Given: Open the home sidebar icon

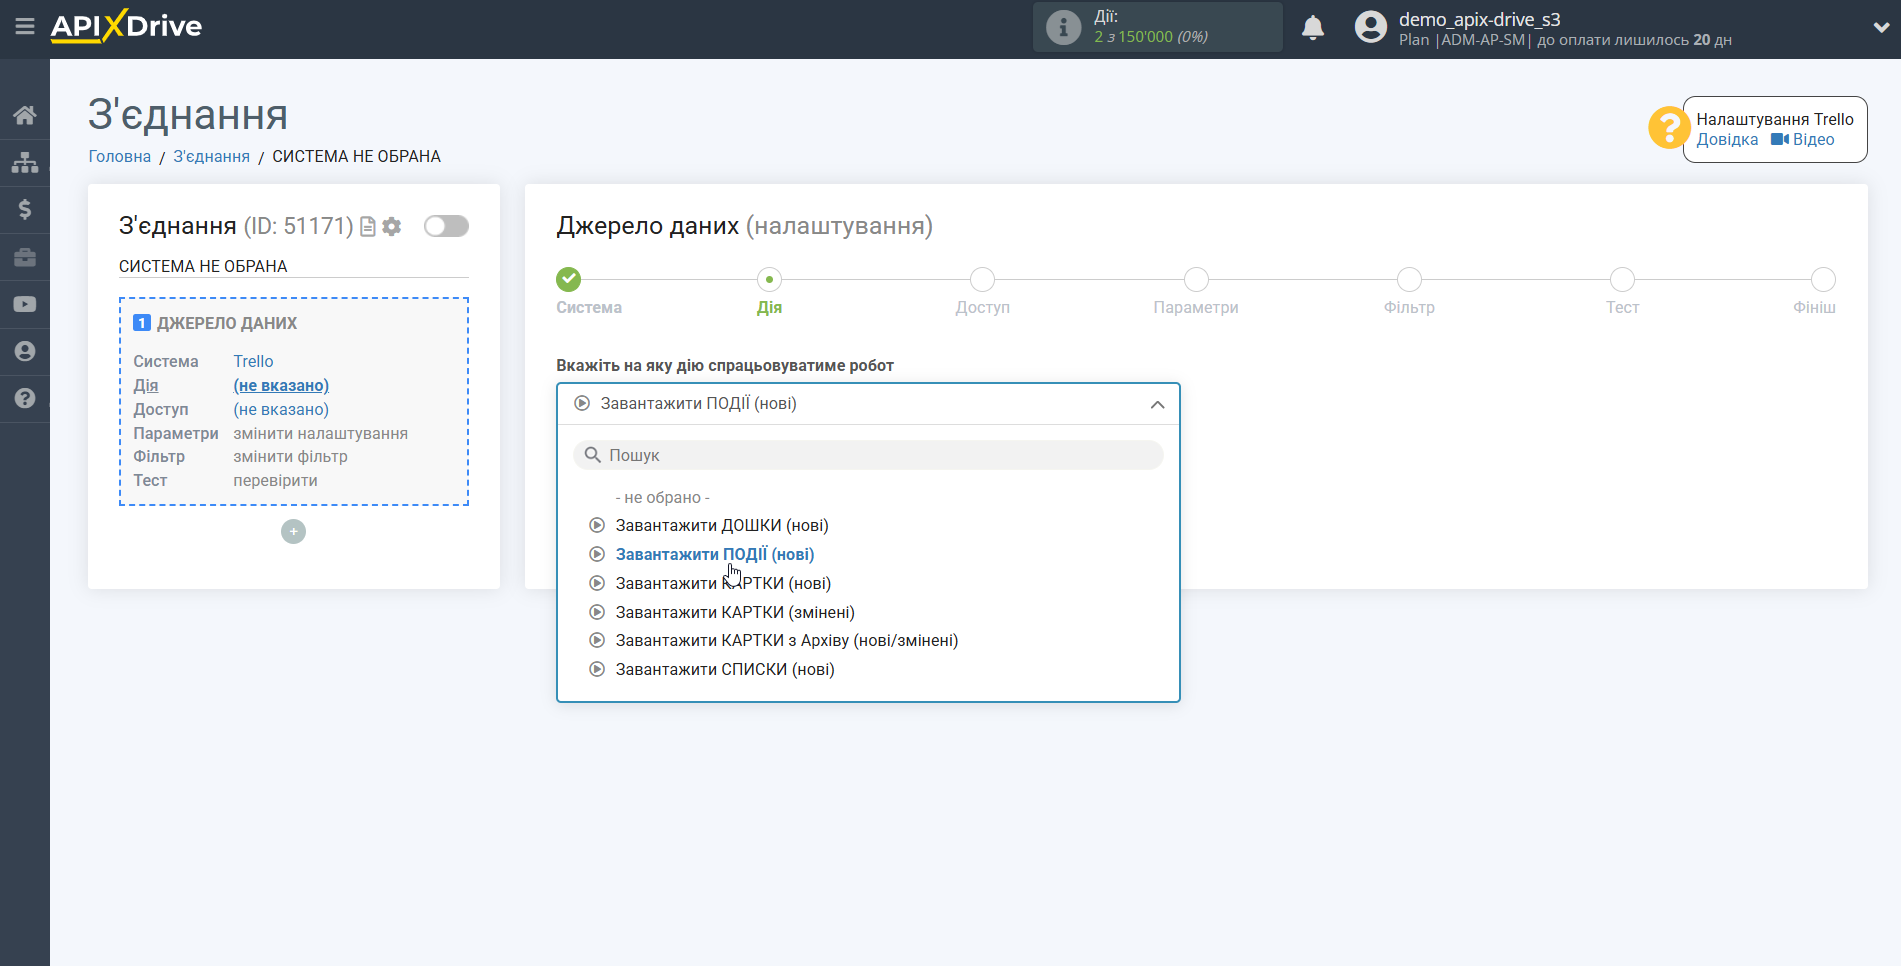Looking at the screenshot, I should click(x=25, y=115).
